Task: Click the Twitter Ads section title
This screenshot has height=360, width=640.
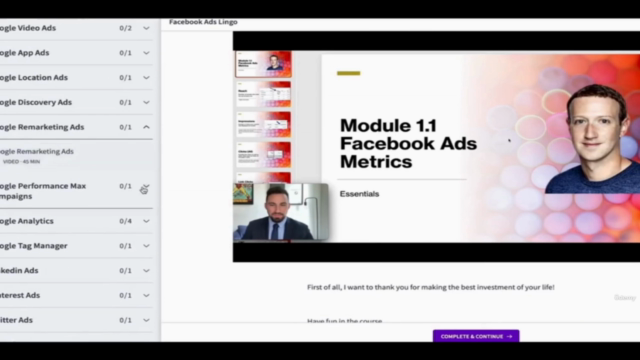Action: 16,320
